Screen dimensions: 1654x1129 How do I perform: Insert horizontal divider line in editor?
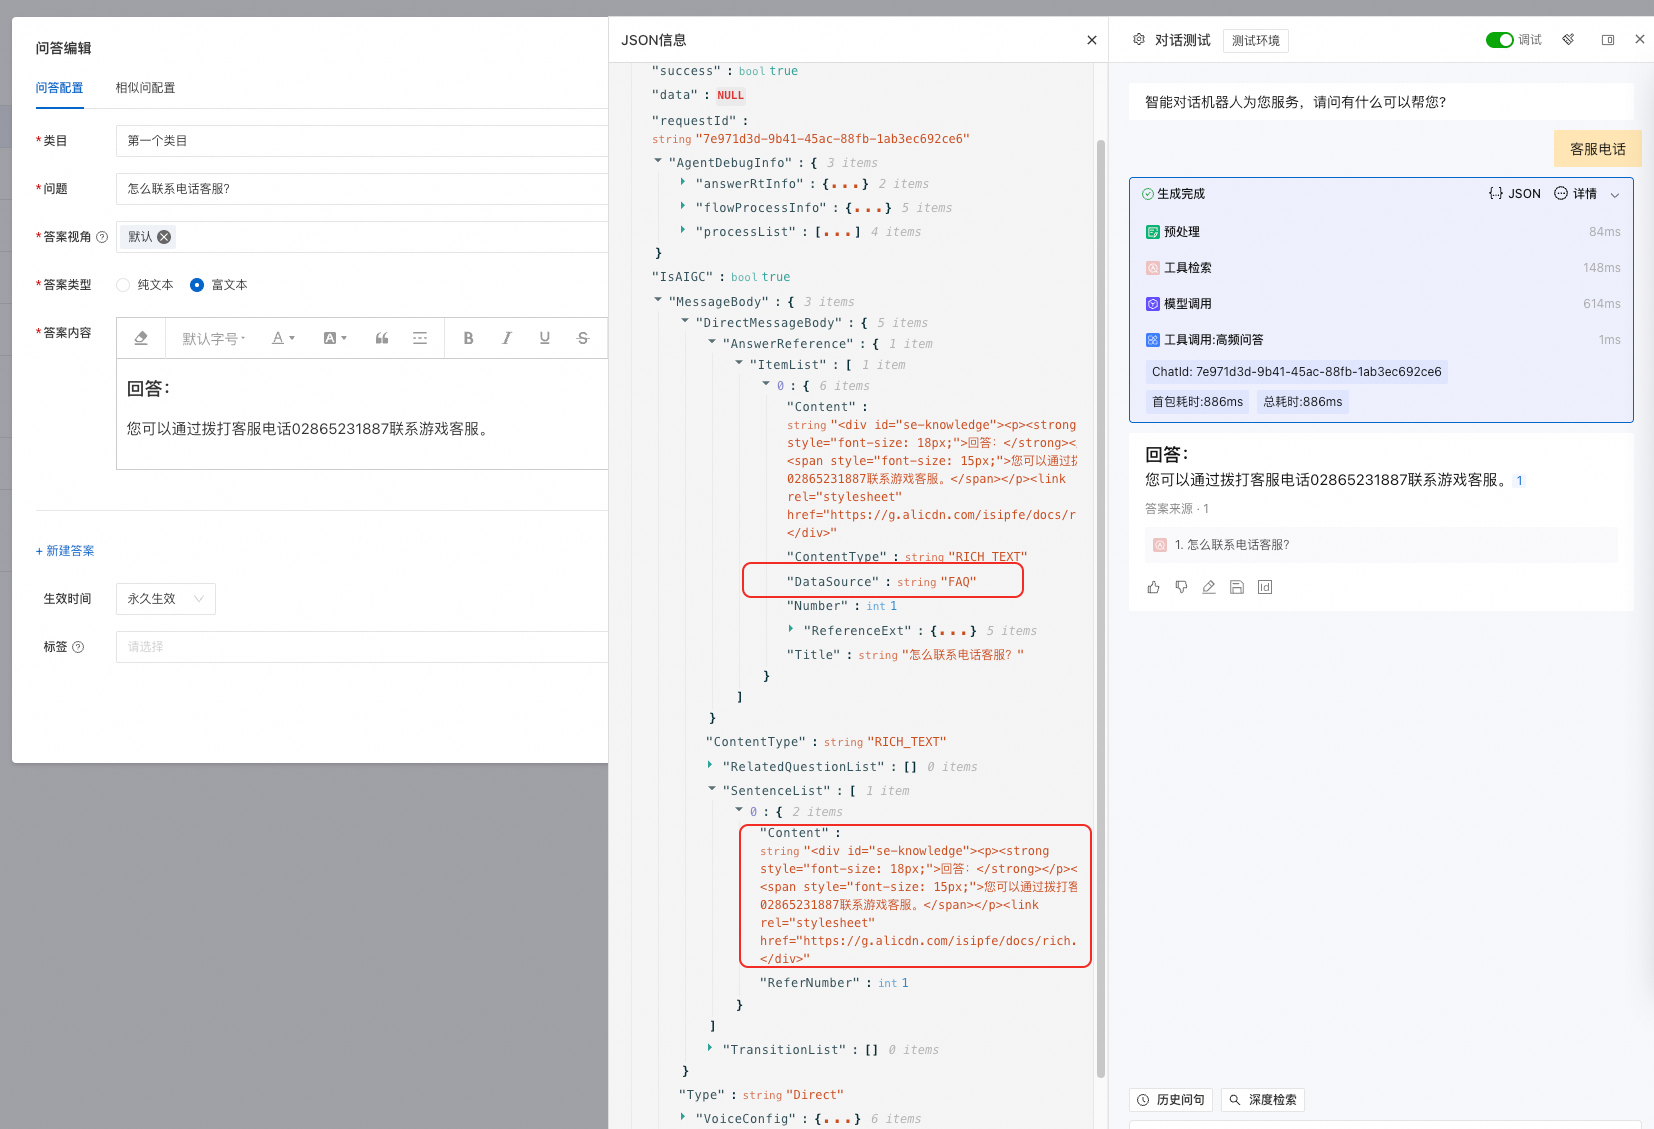tap(420, 338)
